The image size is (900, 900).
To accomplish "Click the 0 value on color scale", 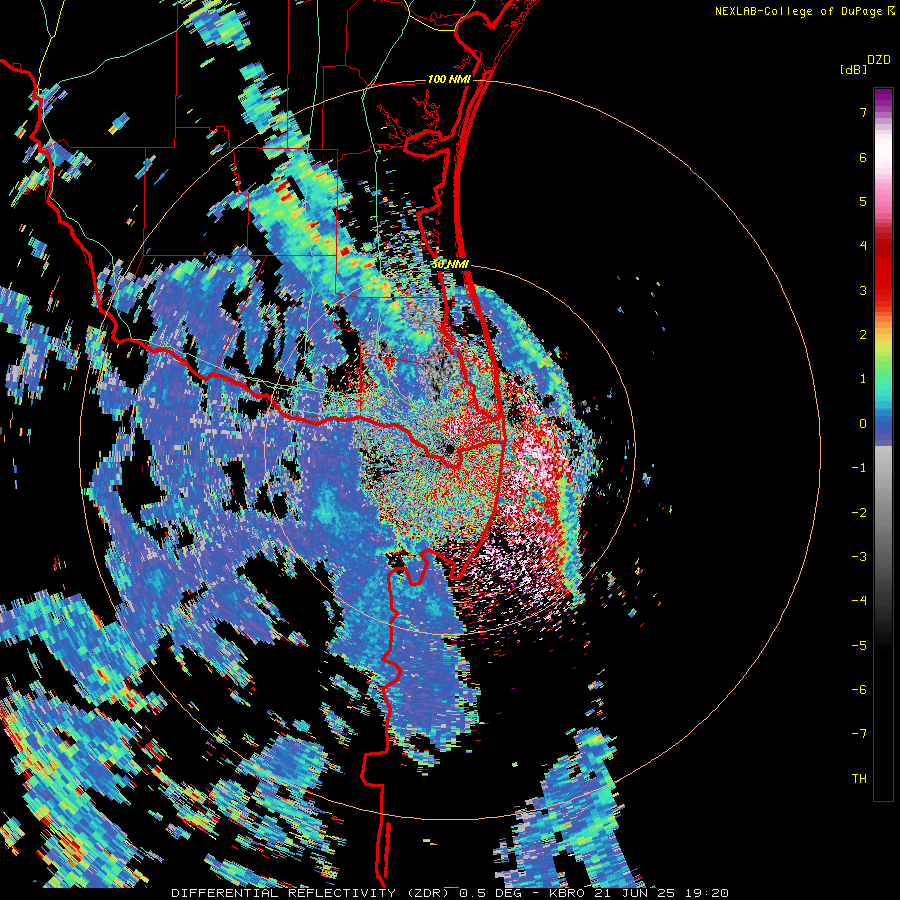I will pos(863,424).
